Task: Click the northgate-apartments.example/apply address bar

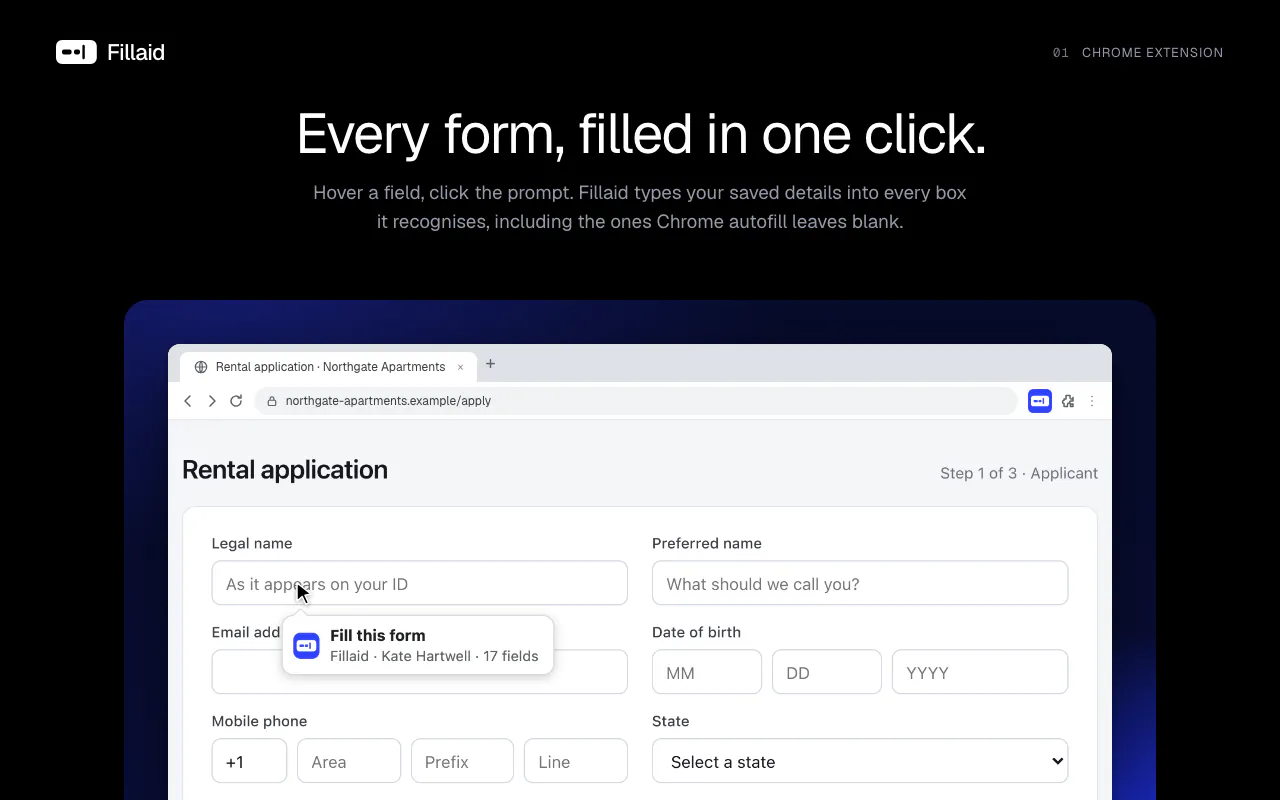Action: point(635,401)
